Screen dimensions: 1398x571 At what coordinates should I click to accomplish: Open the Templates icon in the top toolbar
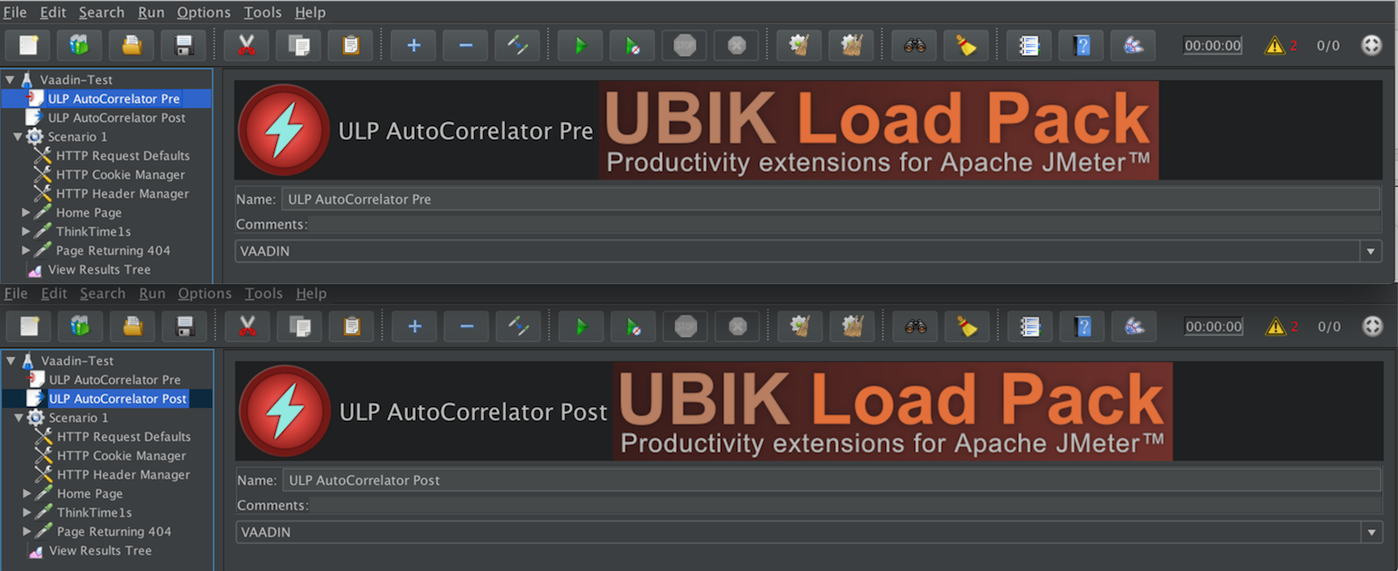[79, 45]
